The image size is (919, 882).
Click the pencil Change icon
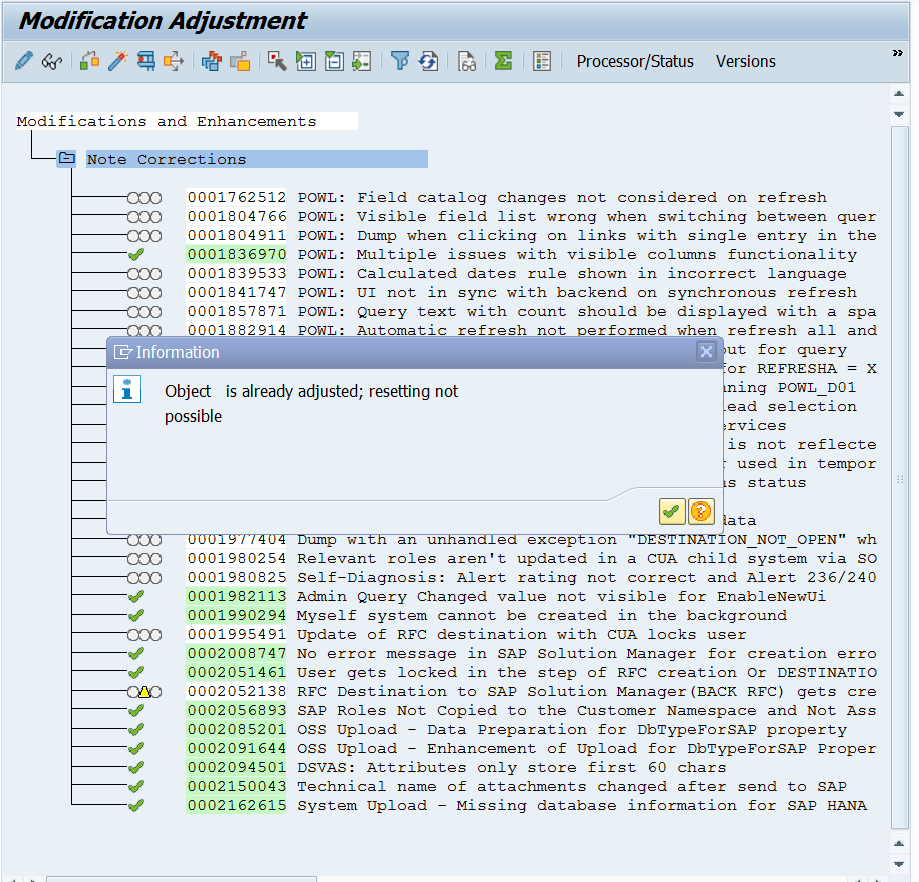click(24, 61)
